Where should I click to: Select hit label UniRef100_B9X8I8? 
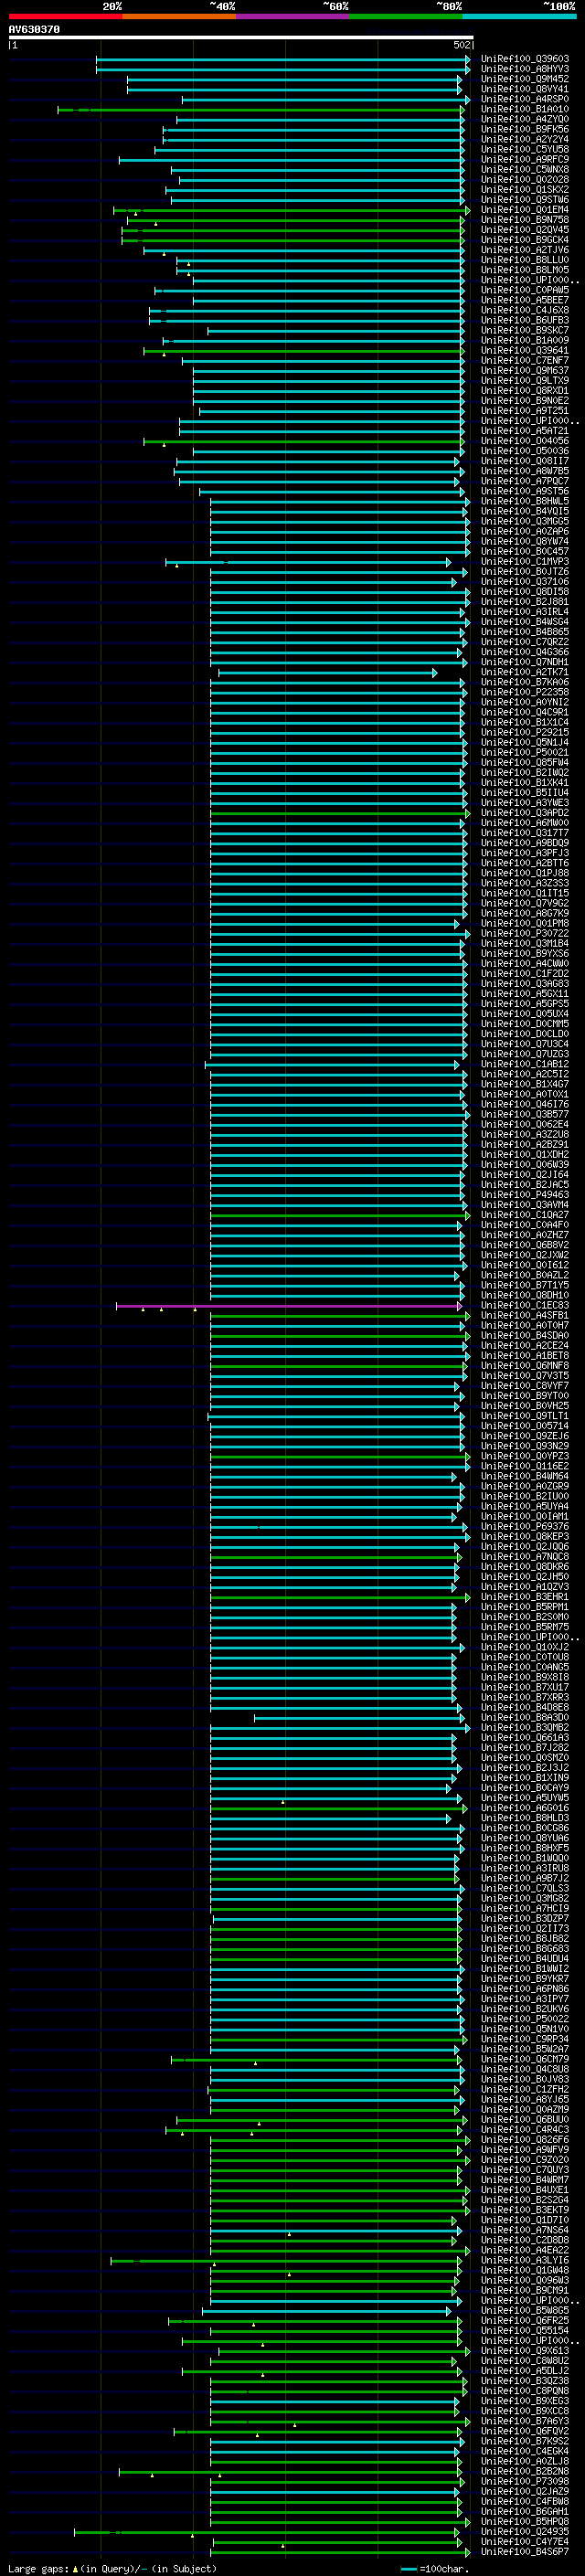click(x=525, y=1677)
